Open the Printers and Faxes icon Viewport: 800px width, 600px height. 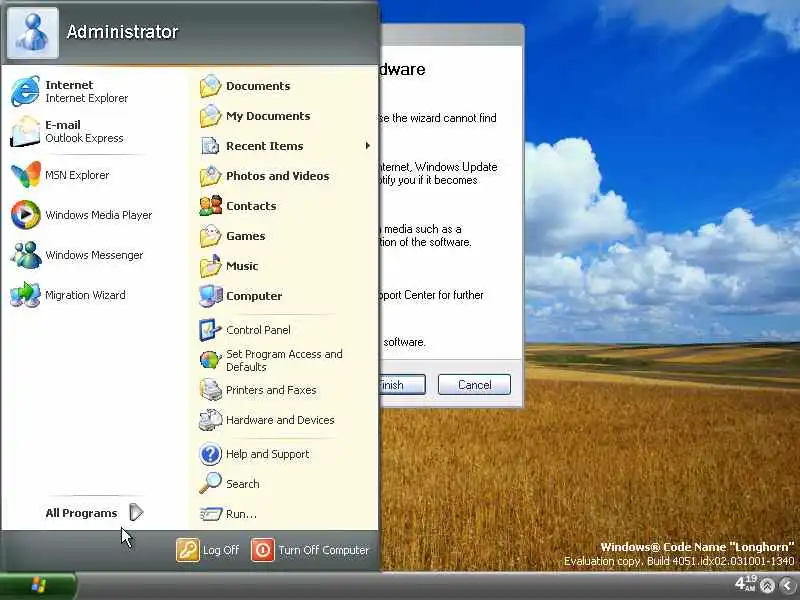point(210,390)
